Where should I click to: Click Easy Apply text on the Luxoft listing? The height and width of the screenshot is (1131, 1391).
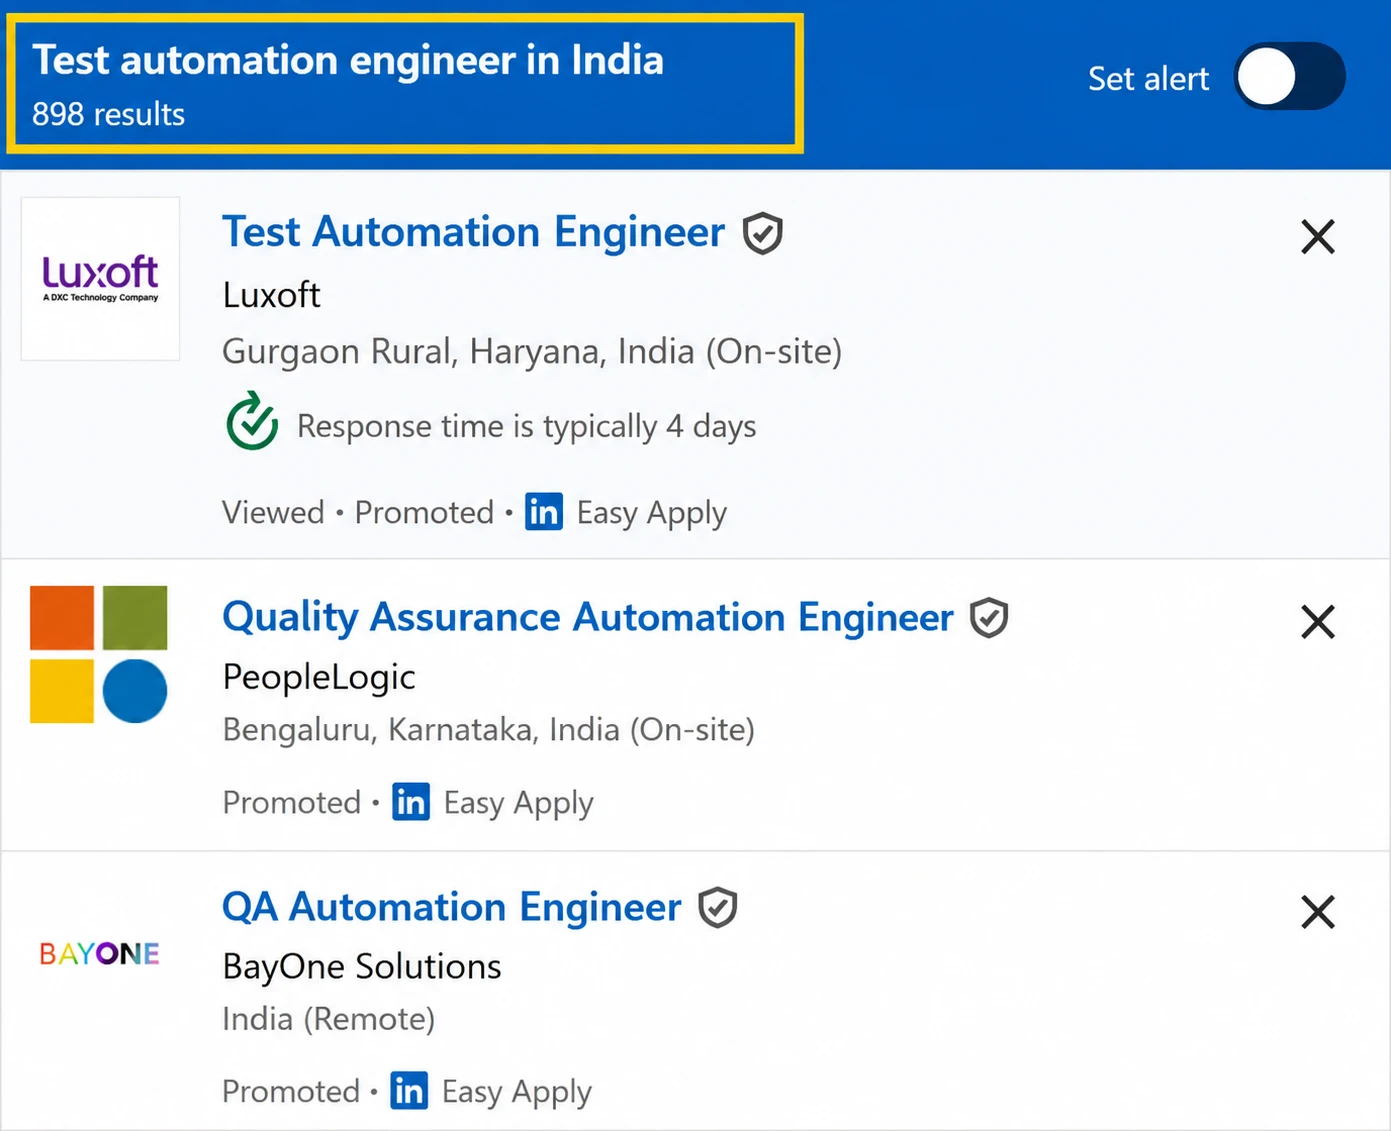652,513
